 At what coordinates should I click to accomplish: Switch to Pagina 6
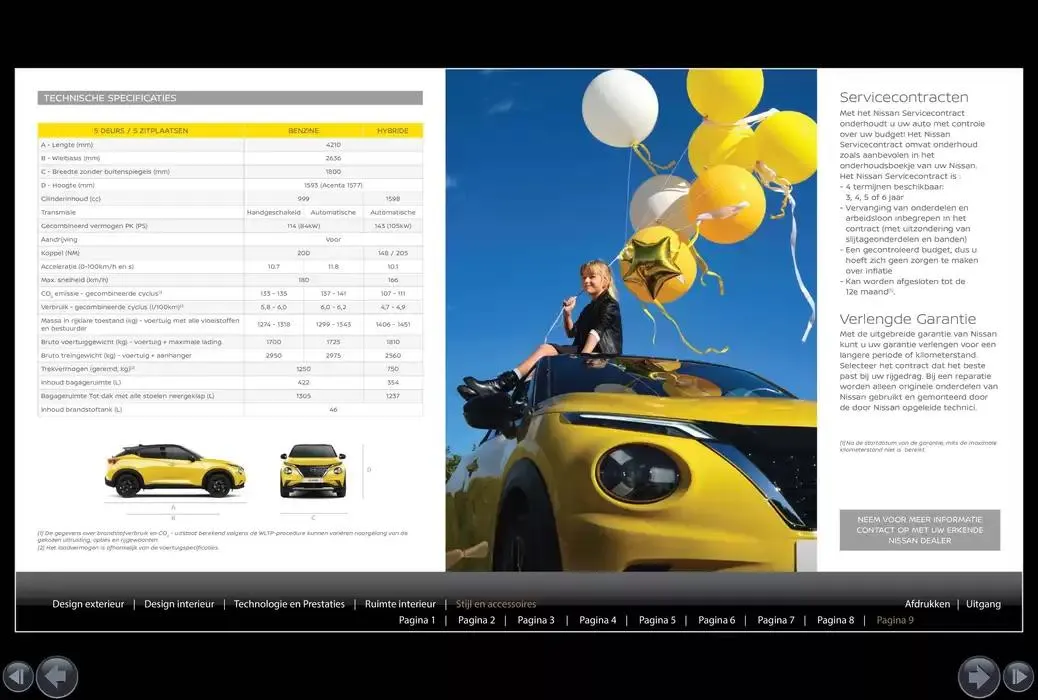716,620
